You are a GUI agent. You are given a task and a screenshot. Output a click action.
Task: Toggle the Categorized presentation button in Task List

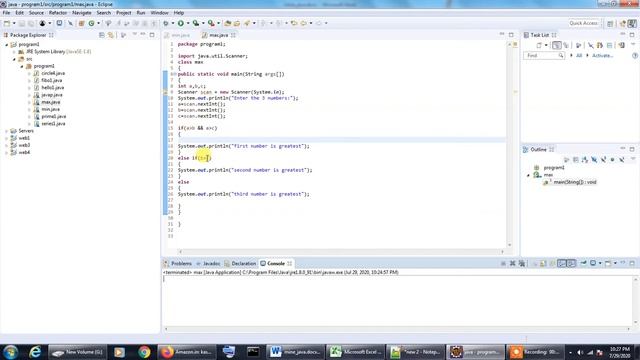tap(557, 45)
